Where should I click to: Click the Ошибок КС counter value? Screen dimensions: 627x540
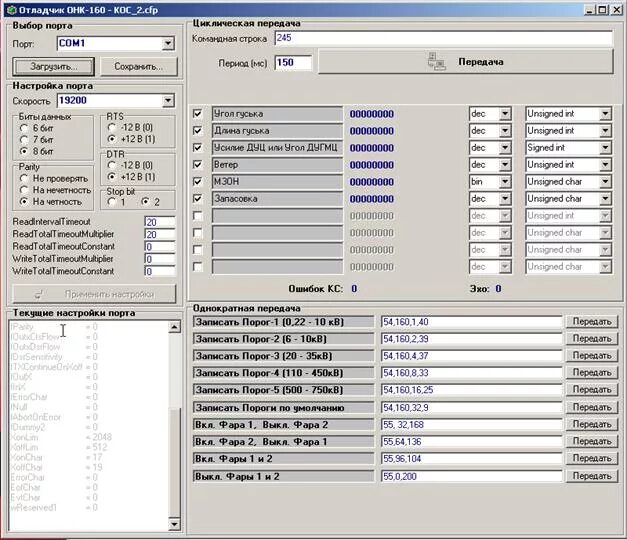click(354, 289)
